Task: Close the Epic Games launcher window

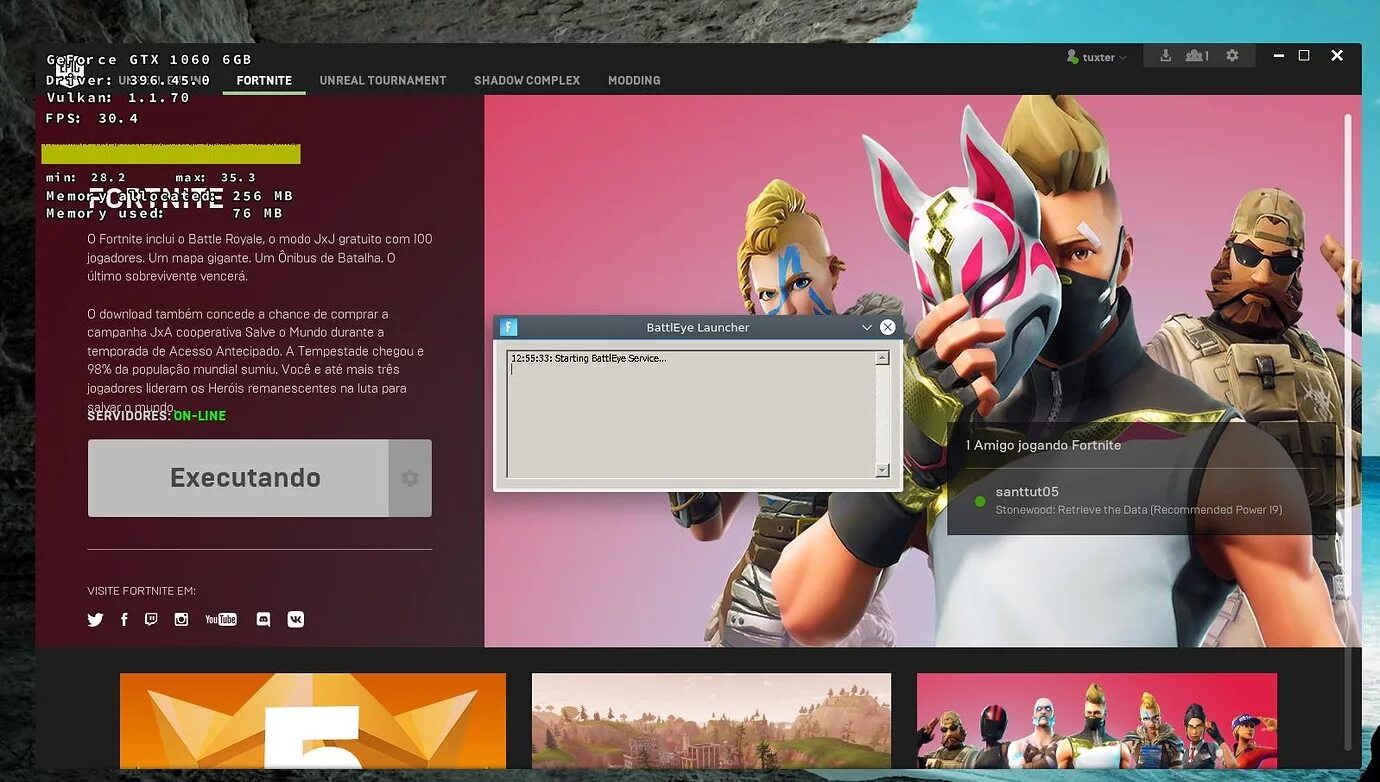Action: tap(1337, 56)
